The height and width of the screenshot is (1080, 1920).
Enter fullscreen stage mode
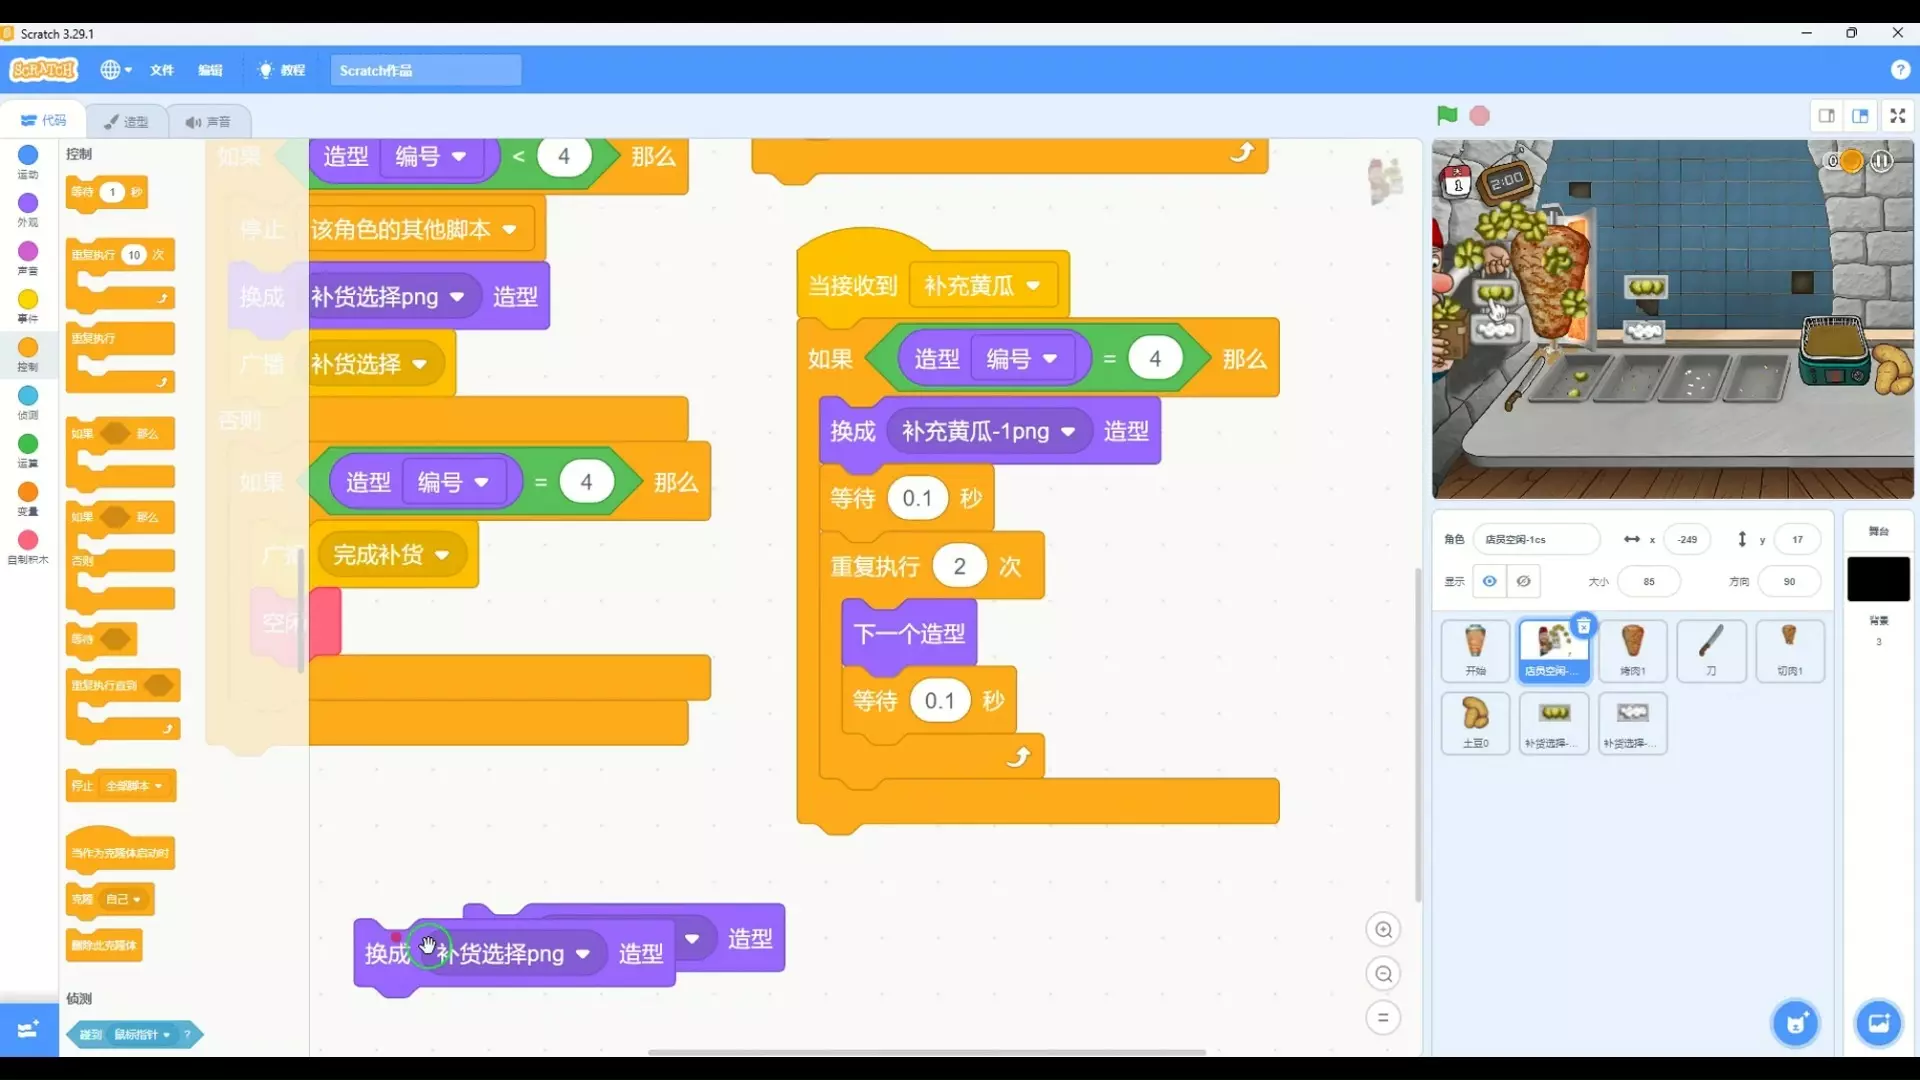1897,116
